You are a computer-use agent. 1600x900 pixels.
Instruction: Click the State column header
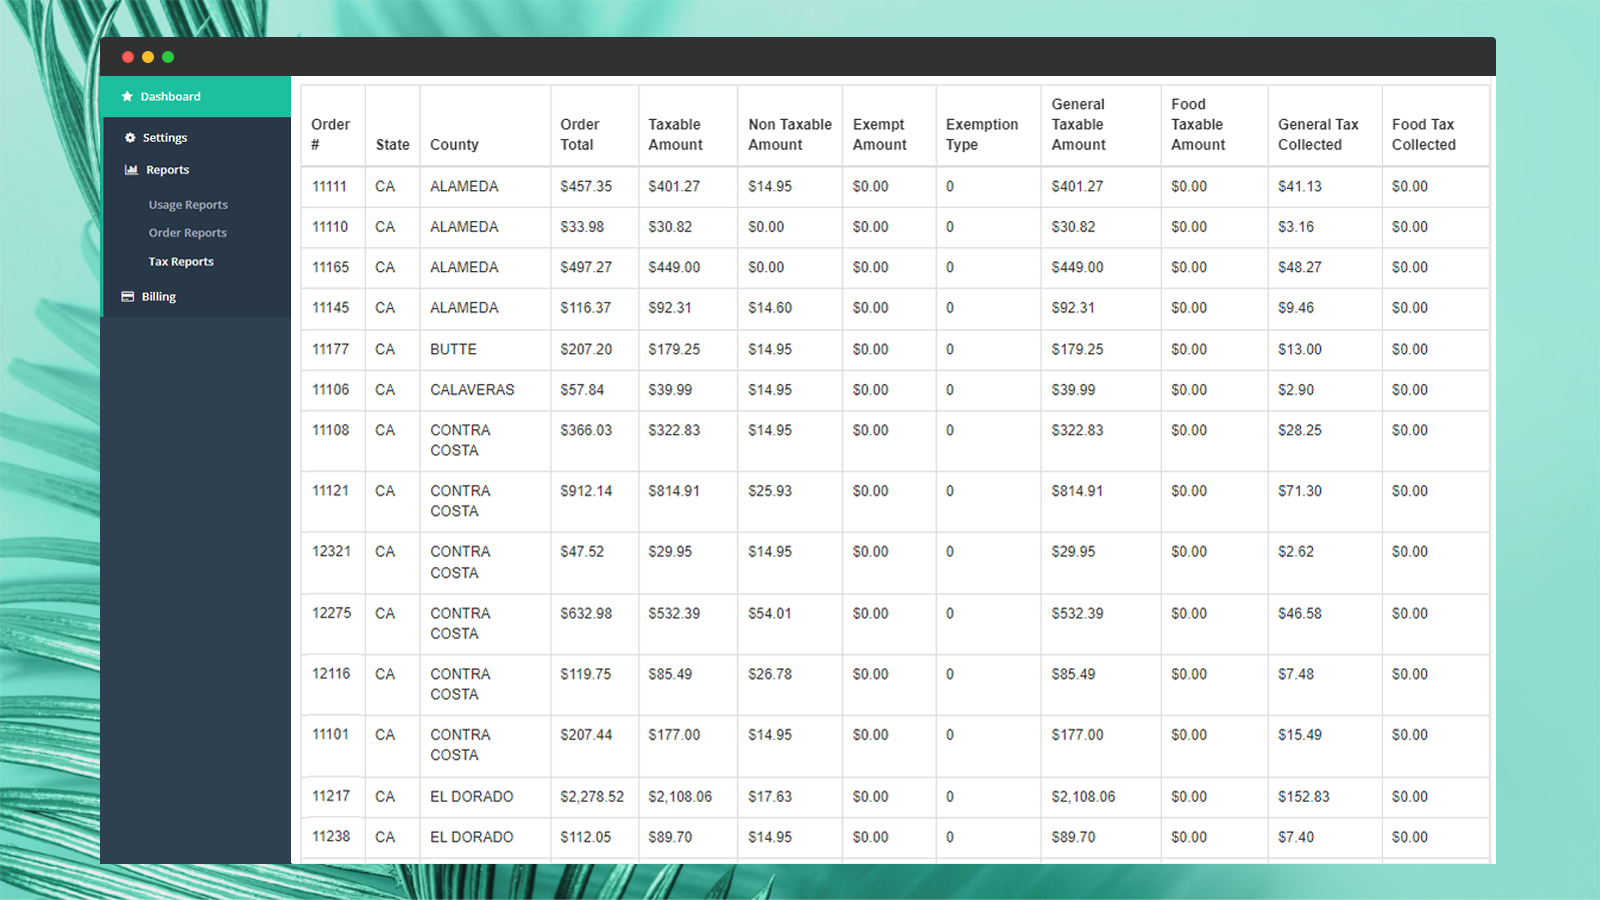click(392, 145)
